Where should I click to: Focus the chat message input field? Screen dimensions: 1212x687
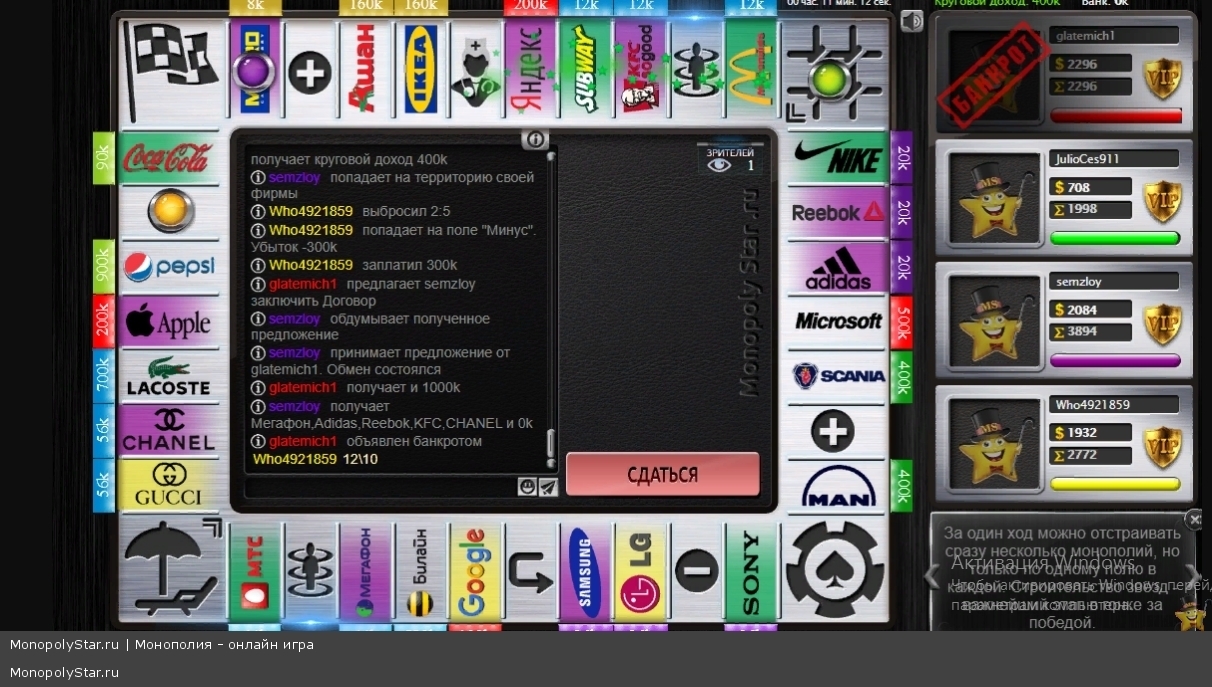coord(381,487)
